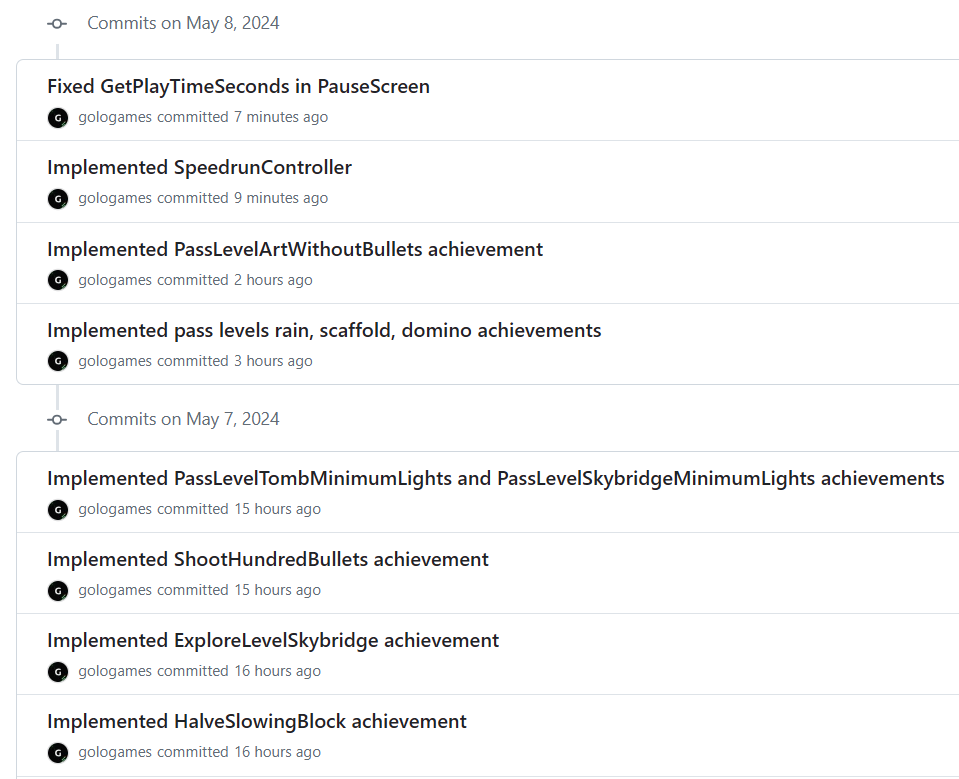Image resolution: width=959 pixels, height=779 pixels.
Task: Open ShootHundredBullets achievement commit
Action: 268,559
